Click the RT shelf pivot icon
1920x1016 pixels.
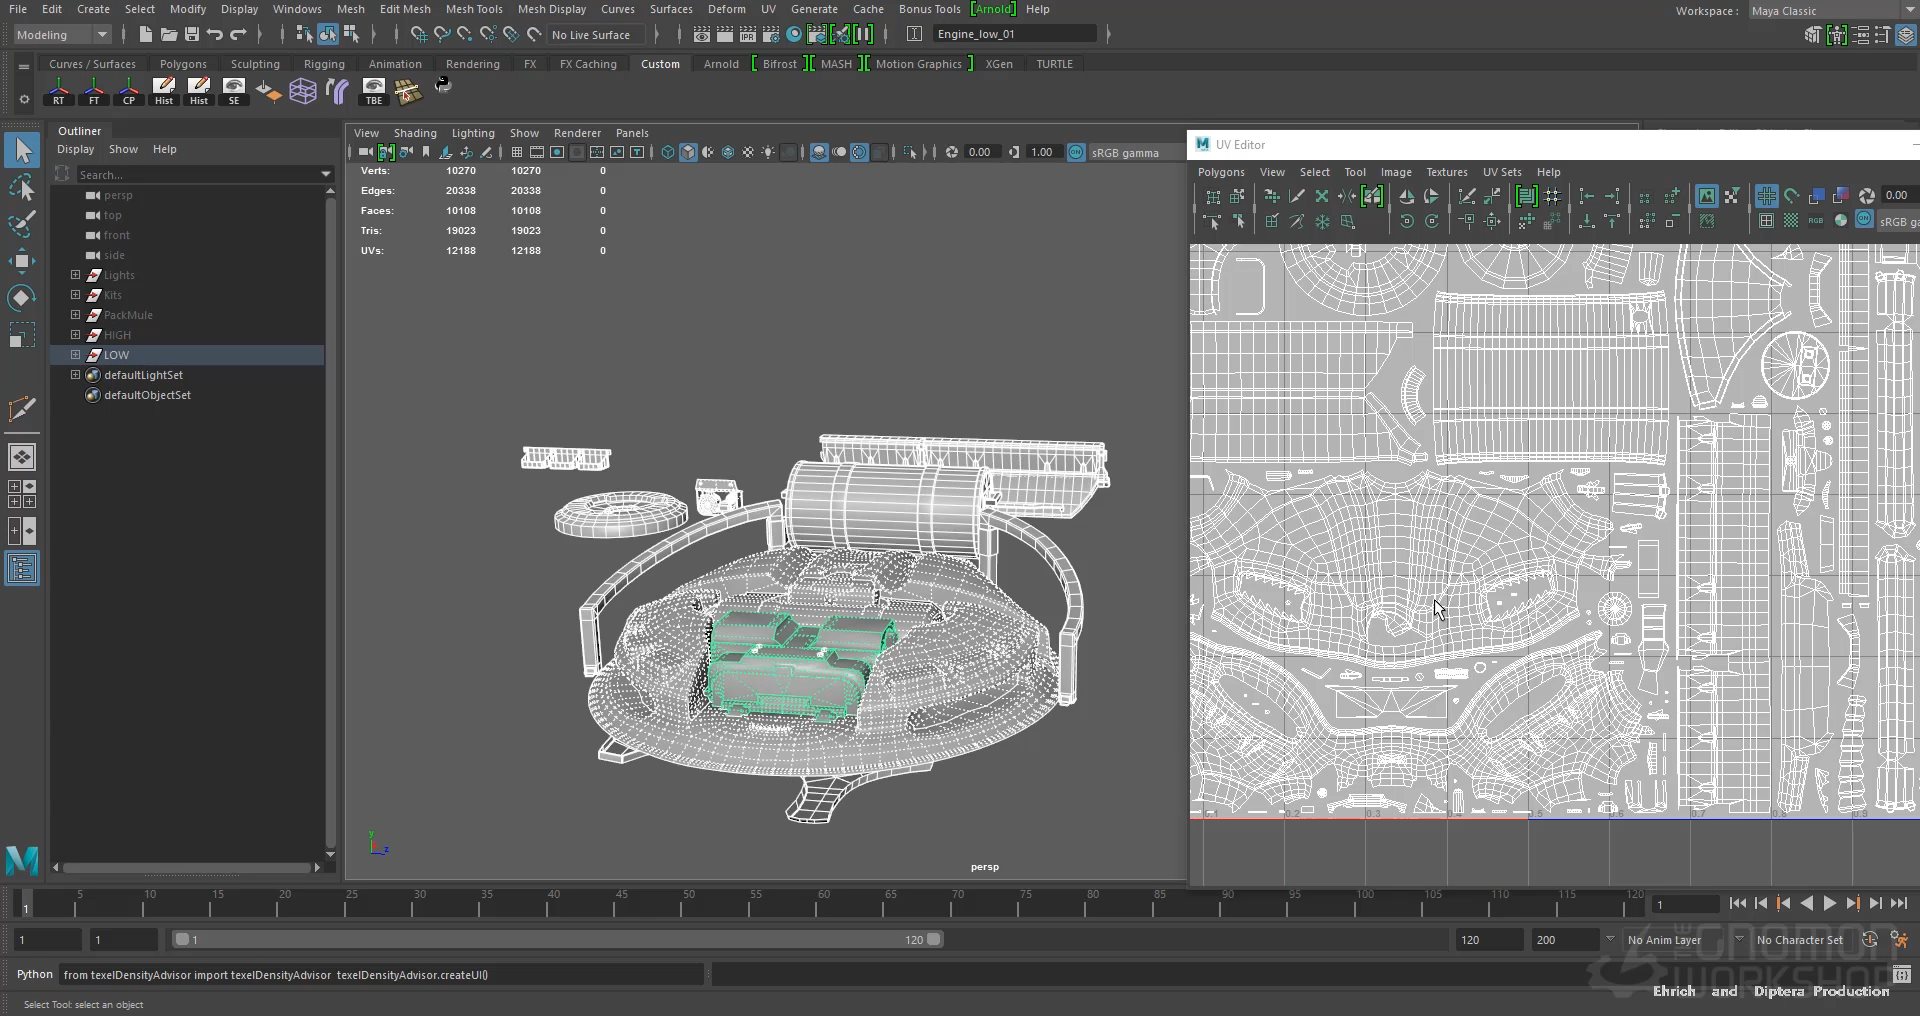[58, 91]
